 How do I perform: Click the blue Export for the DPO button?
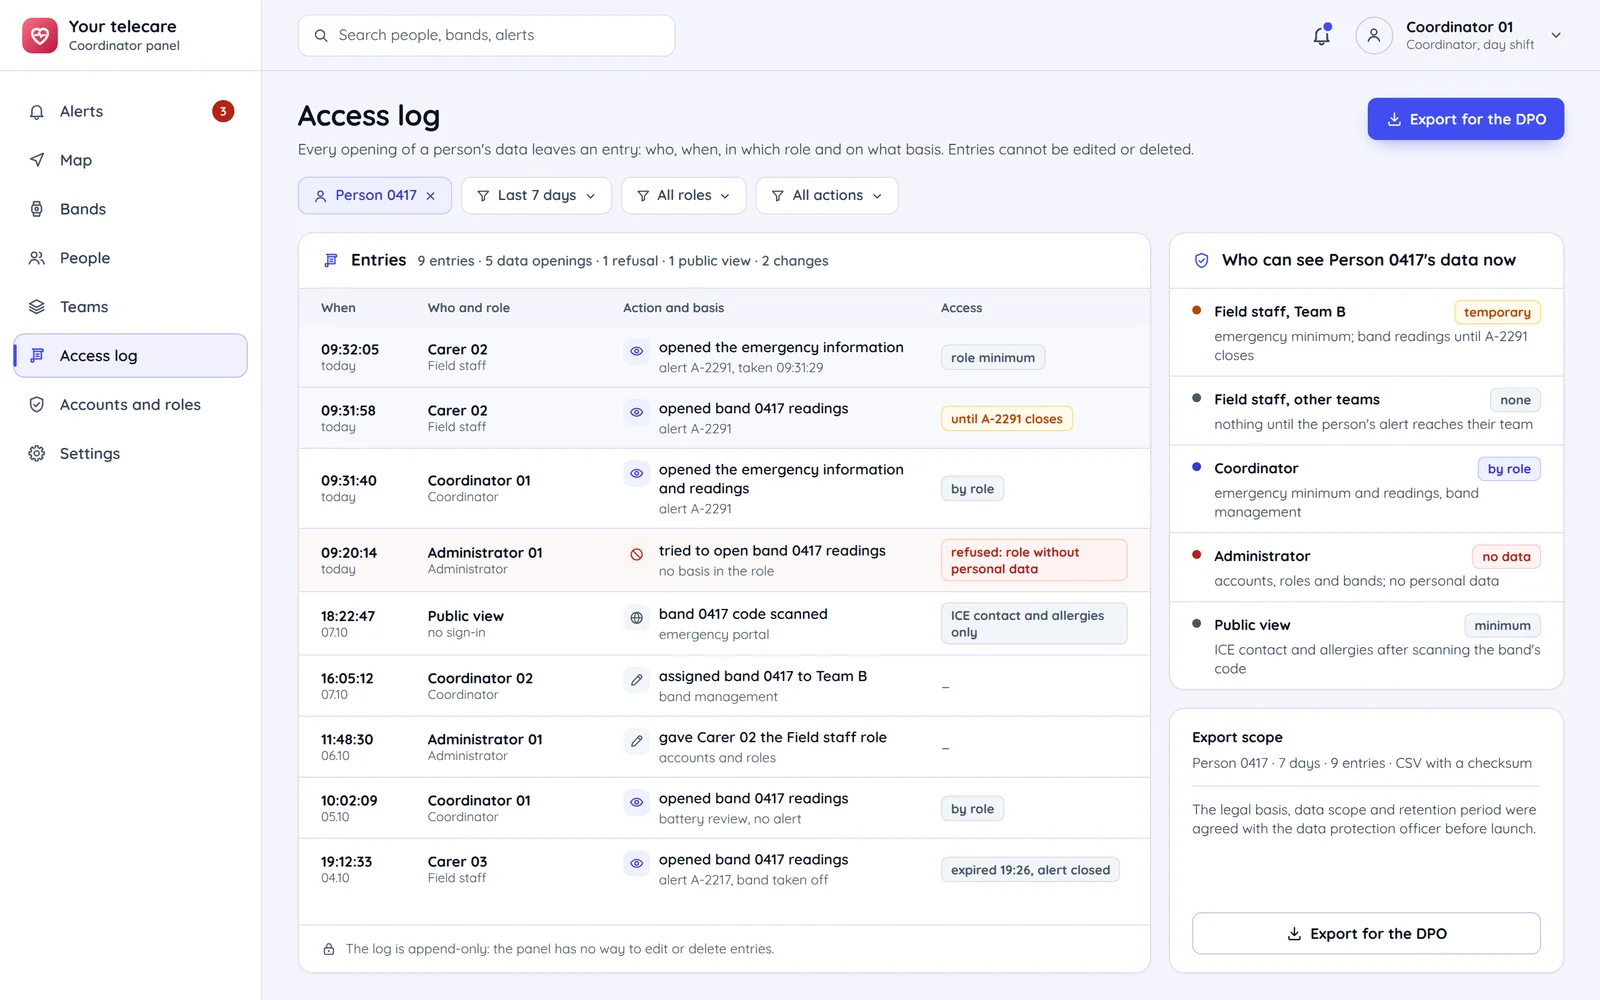click(1466, 119)
